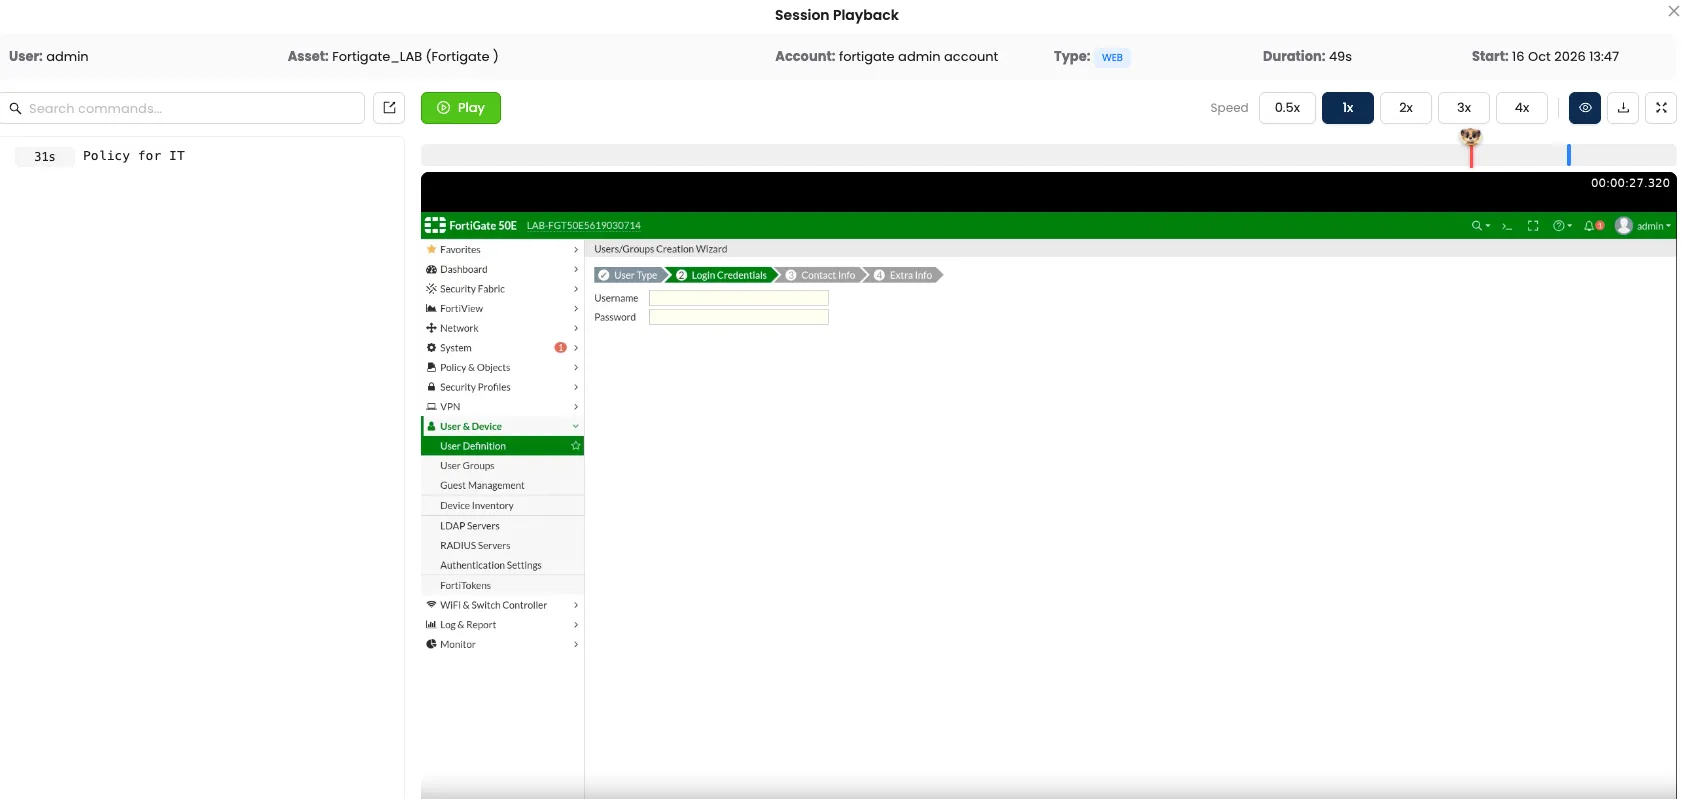Switch speed to 4x
Viewport: 1687px width, 799px height.
coord(1522,108)
